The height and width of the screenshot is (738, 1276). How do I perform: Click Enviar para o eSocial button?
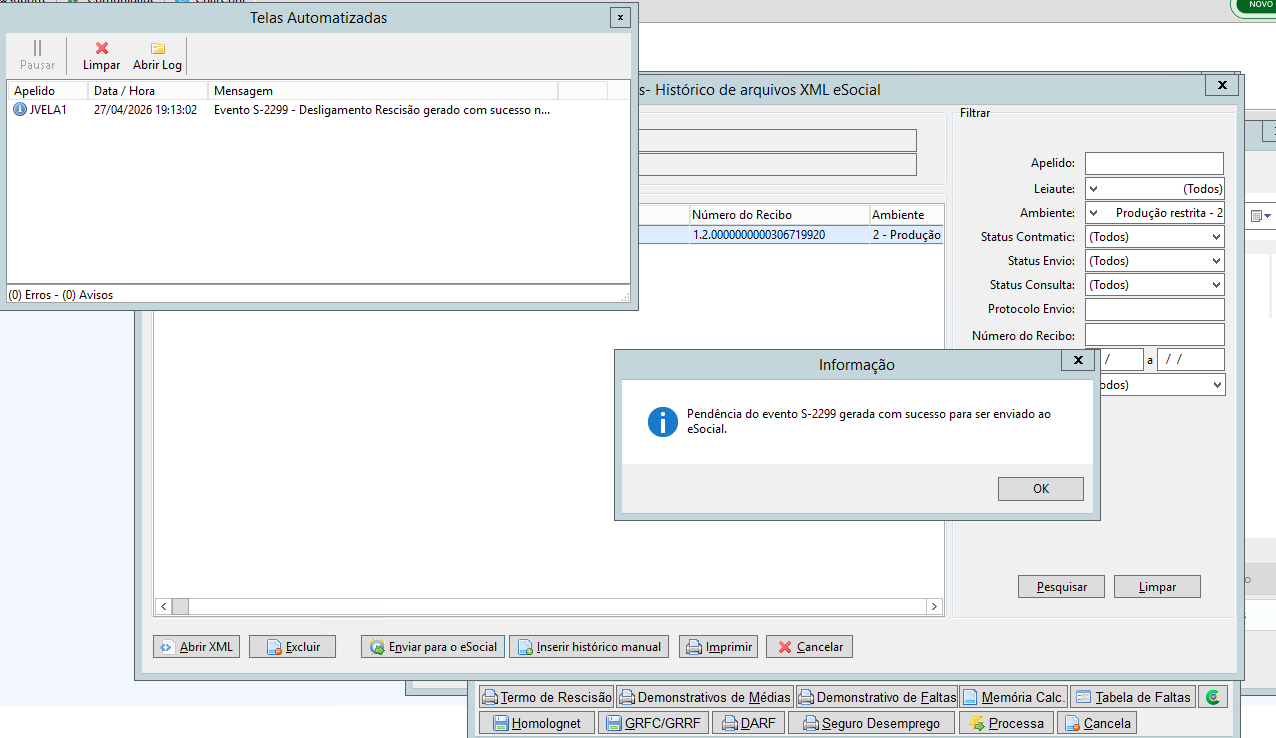point(433,647)
